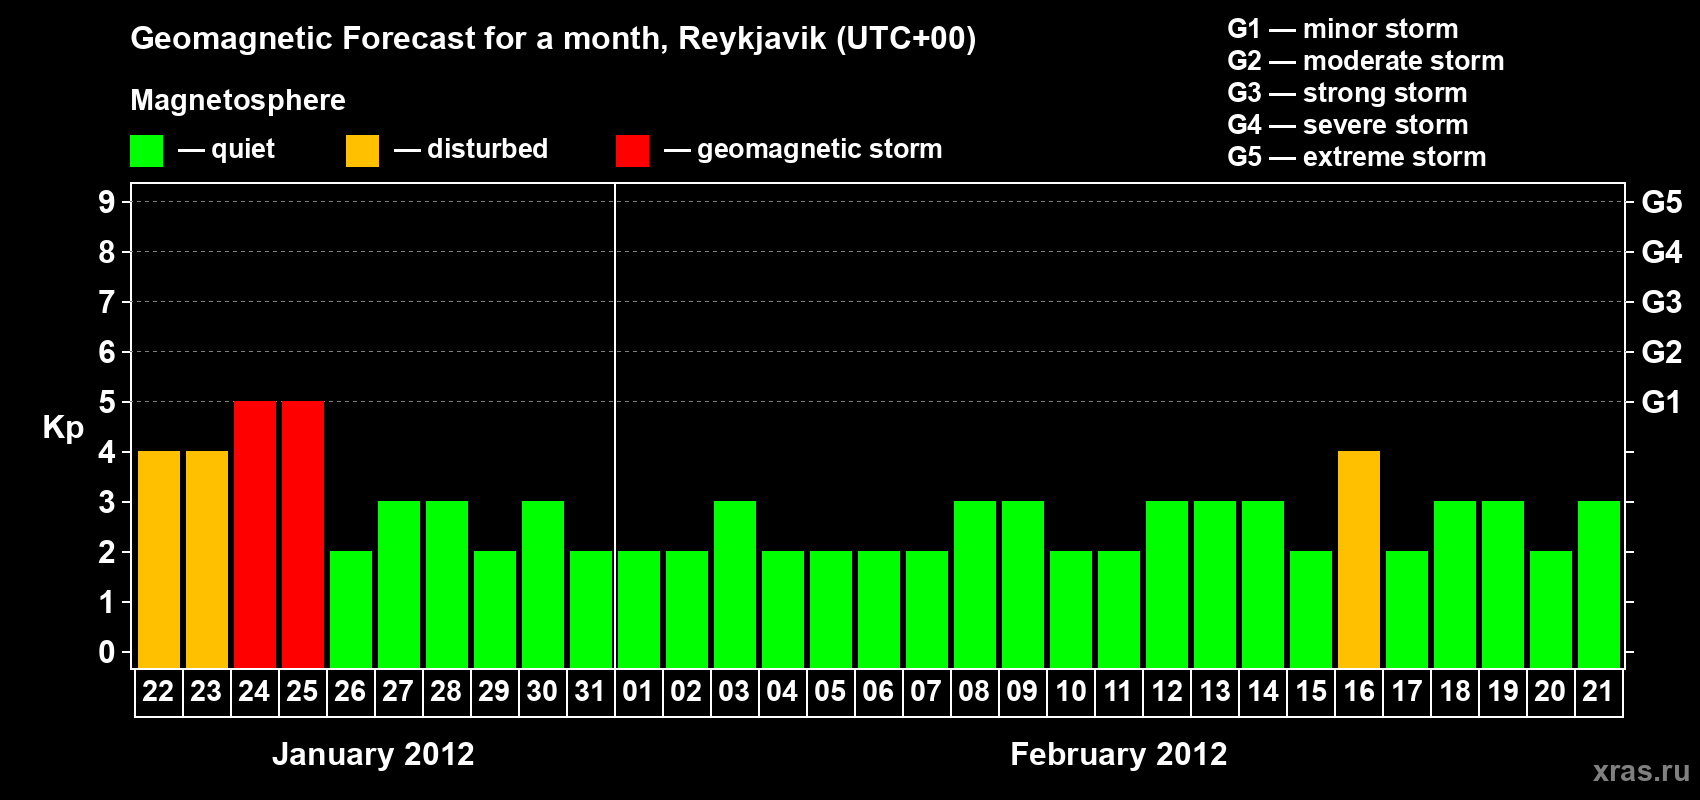Click the G3 label on right axis

[x=1662, y=302]
